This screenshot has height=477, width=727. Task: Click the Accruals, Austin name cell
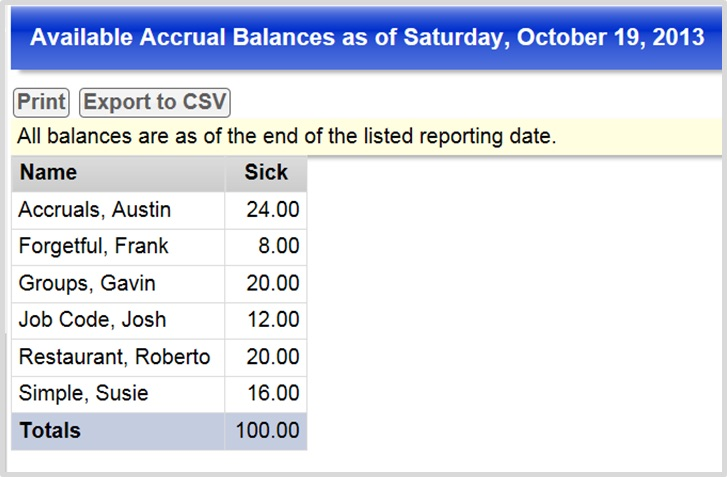(118, 210)
